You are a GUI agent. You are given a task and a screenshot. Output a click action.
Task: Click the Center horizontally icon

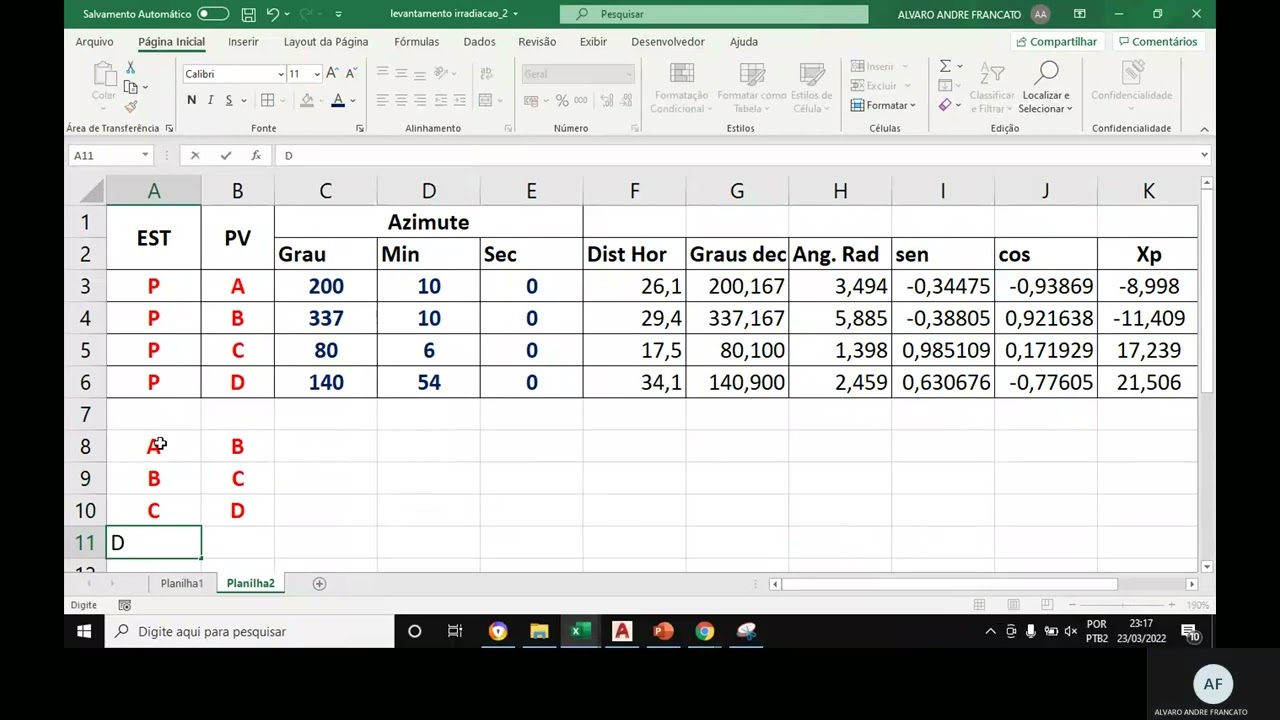[x=401, y=100]
